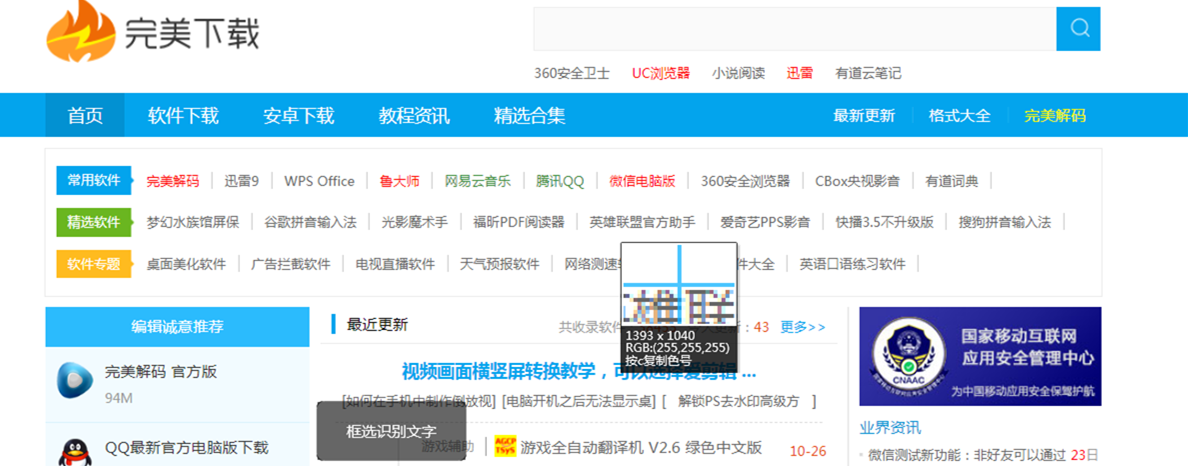Open 解锁PS去水印高级方 article link
Screen dimensions: 1188x466
pyautogui.click(x=739, y=402)
